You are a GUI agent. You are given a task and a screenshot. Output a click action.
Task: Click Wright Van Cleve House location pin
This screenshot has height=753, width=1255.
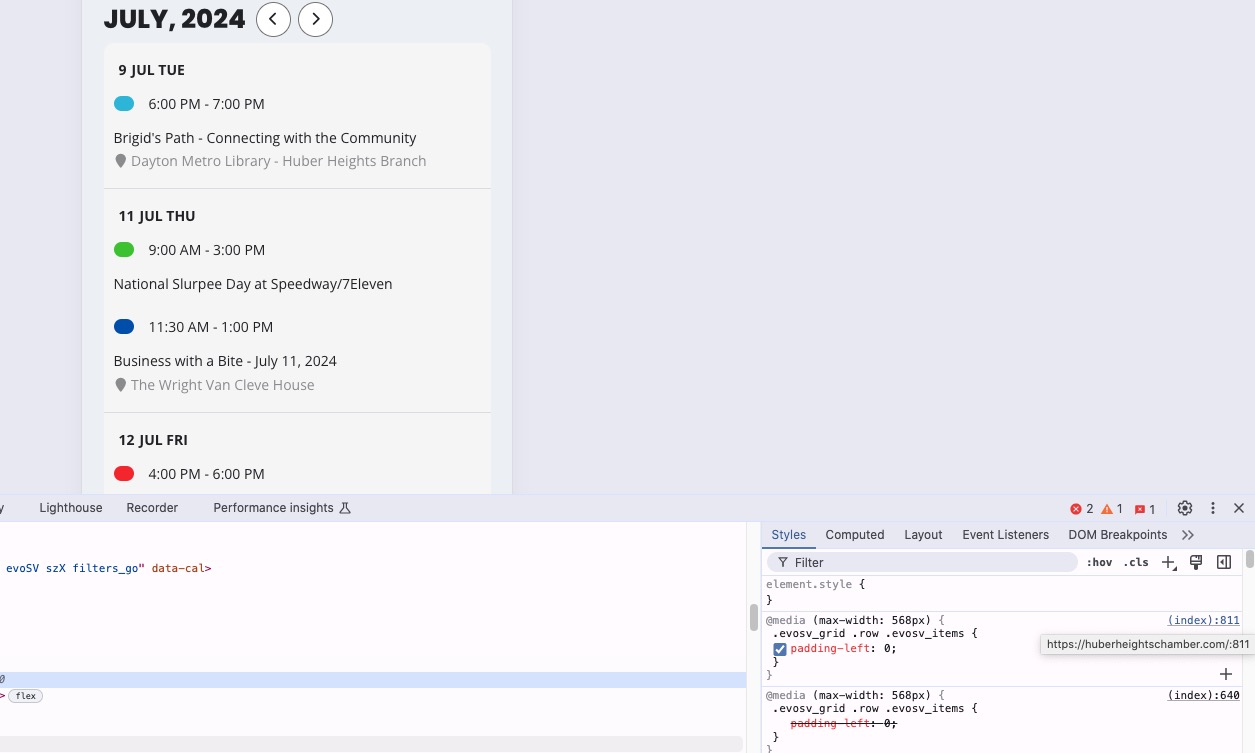click(x=121, y=385)
